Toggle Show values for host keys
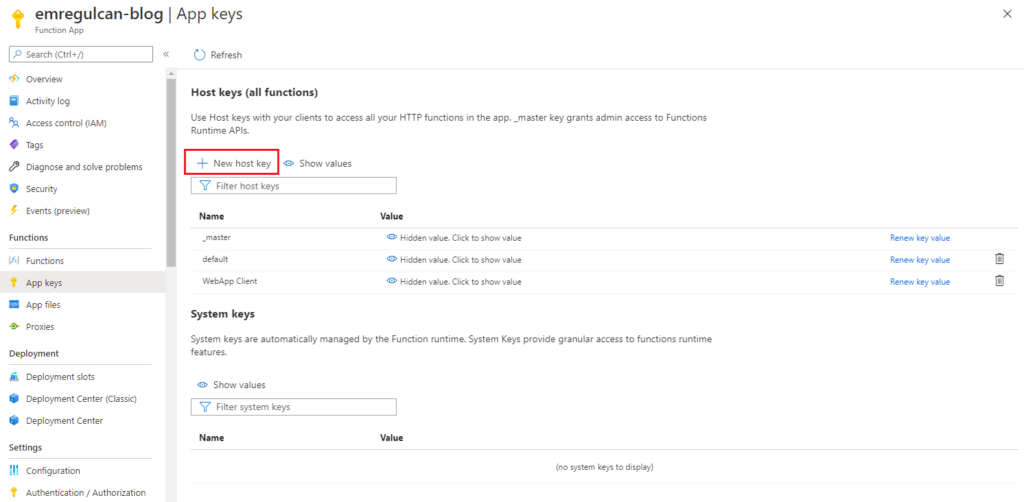Viewport: 1024px width, 502px height. click(x=317, y=163)
